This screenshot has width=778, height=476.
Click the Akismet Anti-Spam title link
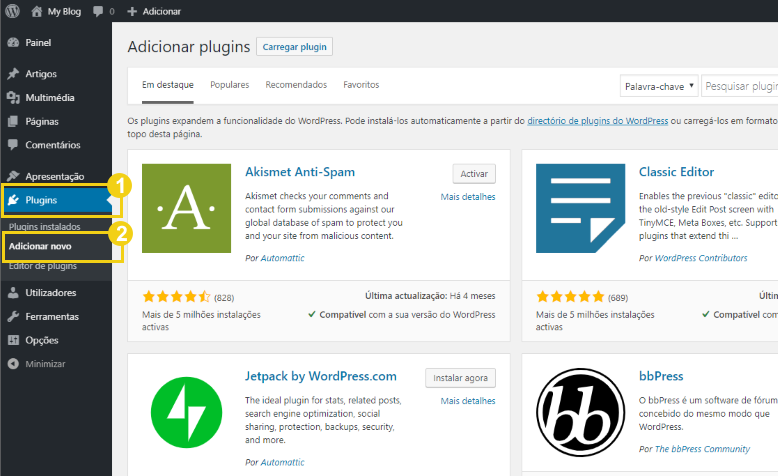[300, 172]
